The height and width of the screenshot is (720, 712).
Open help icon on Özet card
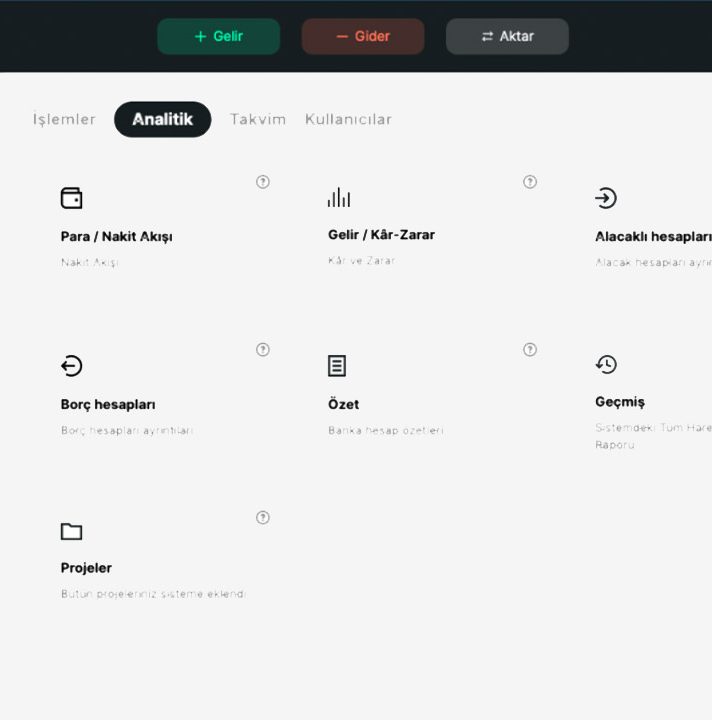(530, 349)
